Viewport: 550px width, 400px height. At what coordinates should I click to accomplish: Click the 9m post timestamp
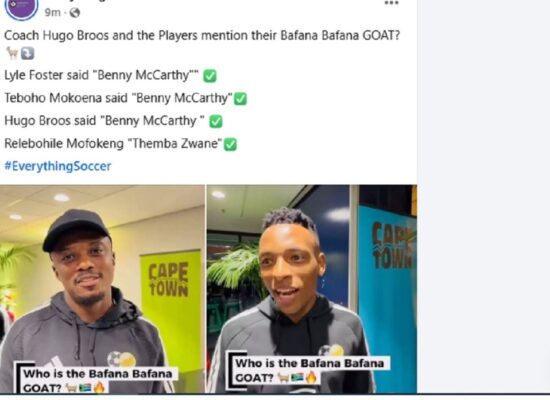point(52,13)
